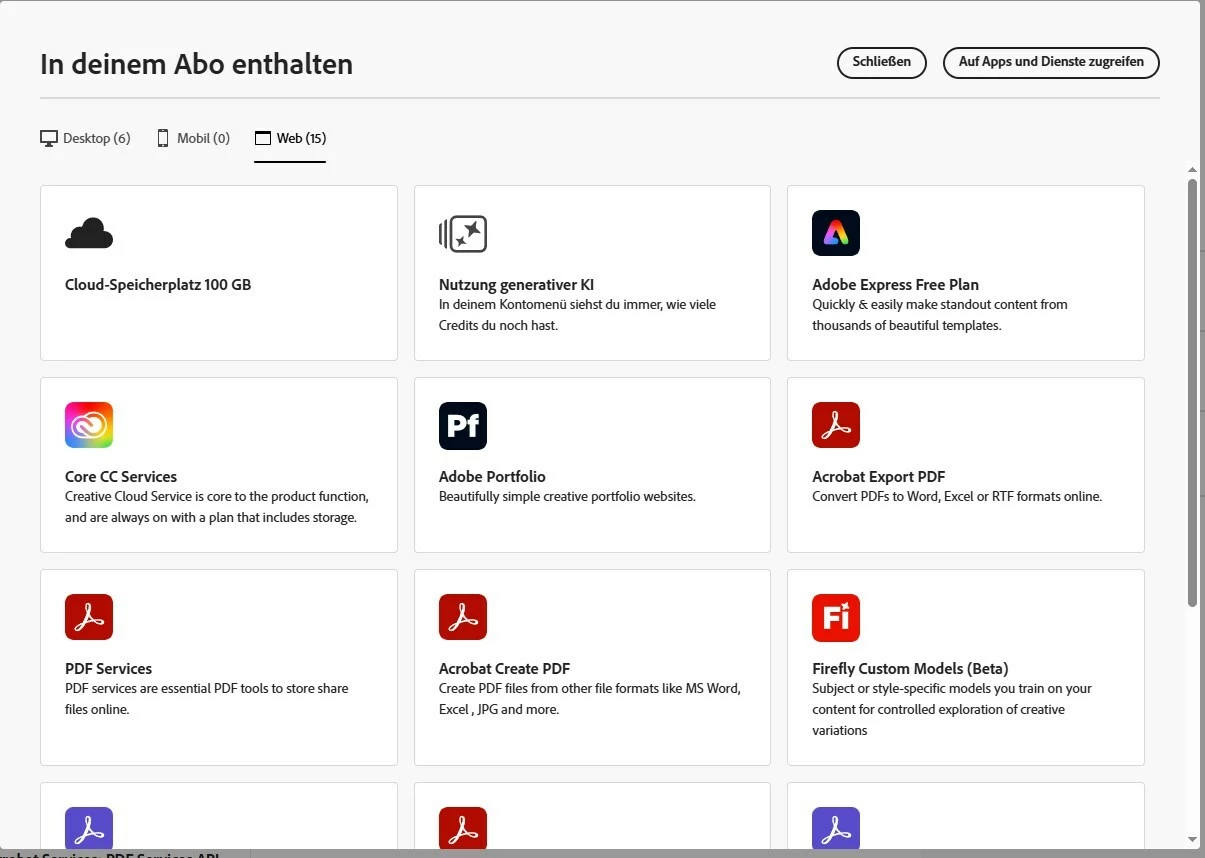
Task: Click the vertical scrollbar thumb
Action: click(x=1192, y=392)
